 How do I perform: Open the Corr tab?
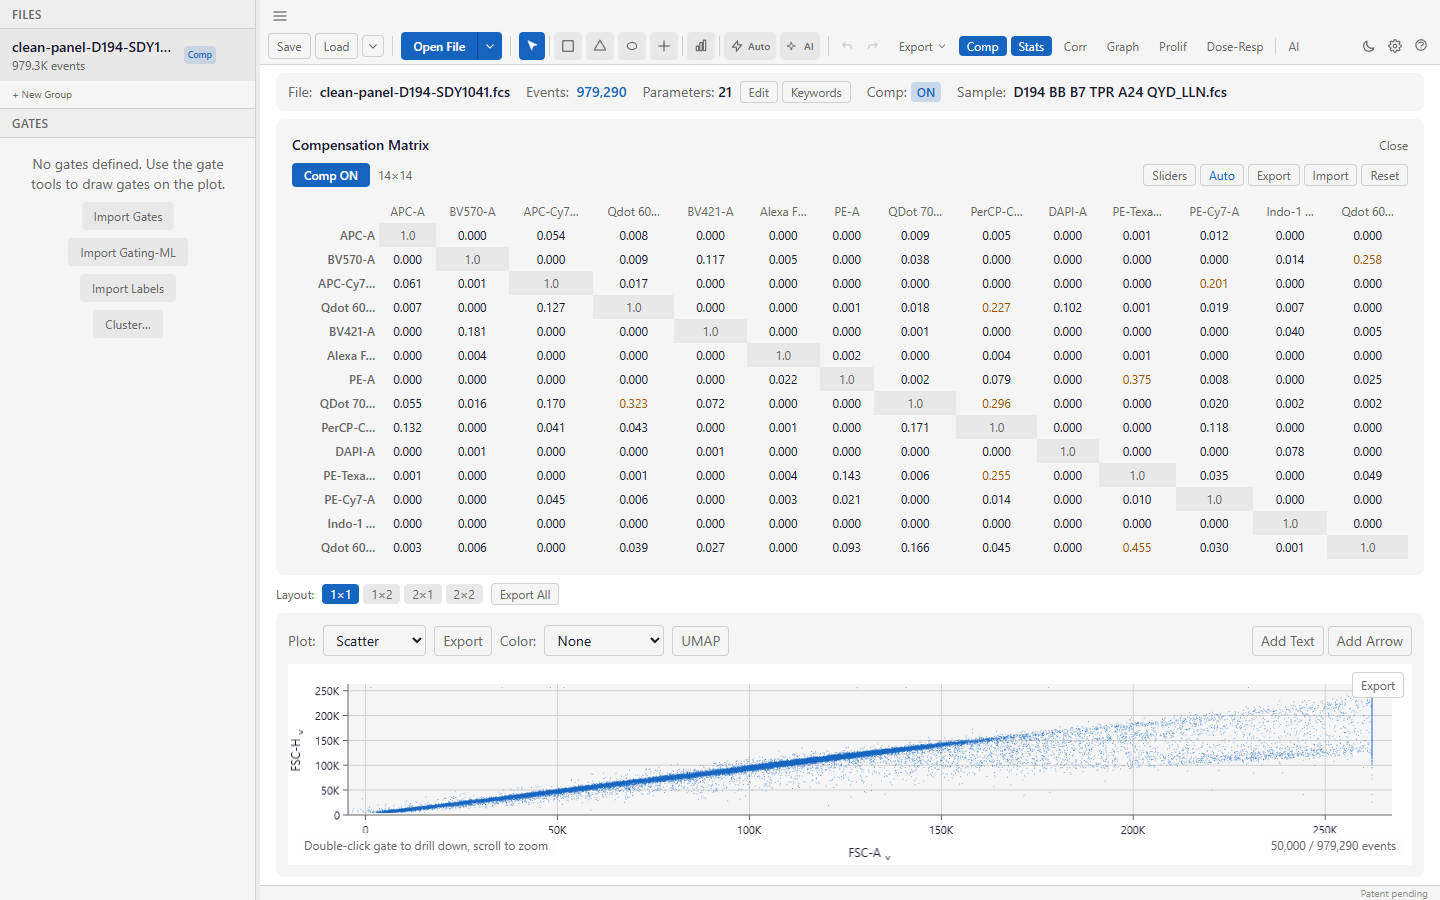coord(1075,46)
